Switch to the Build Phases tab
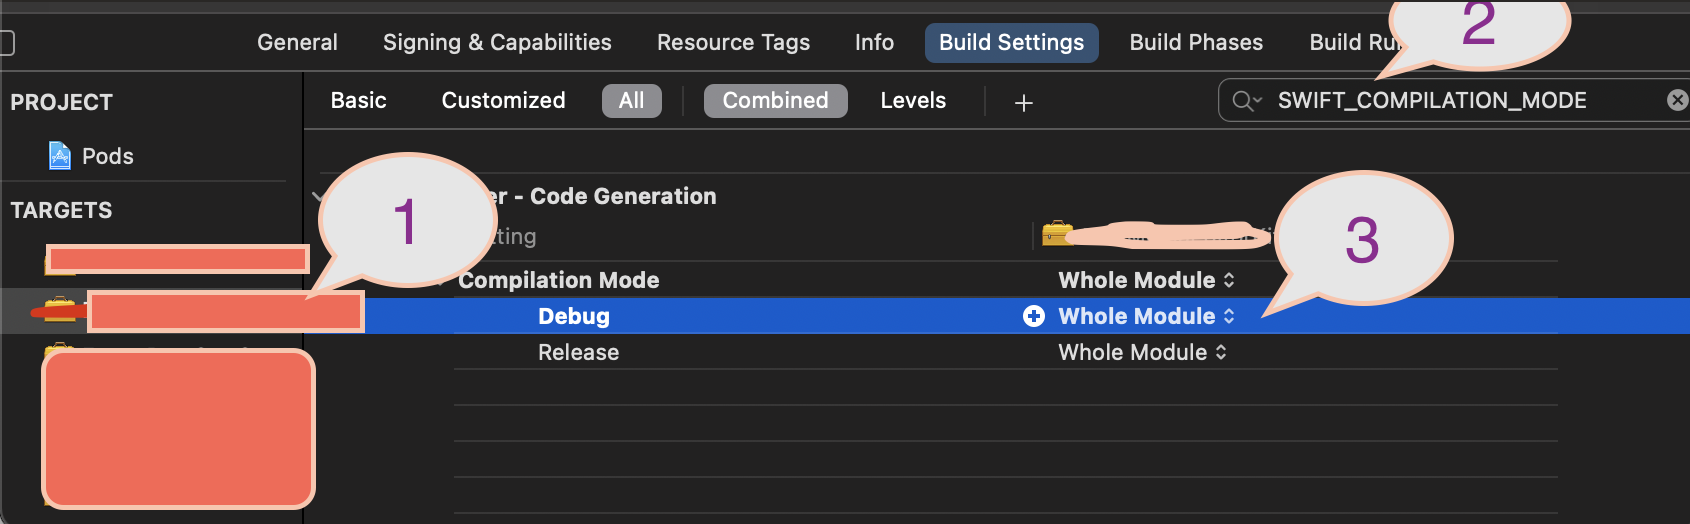 [1195, 43]
